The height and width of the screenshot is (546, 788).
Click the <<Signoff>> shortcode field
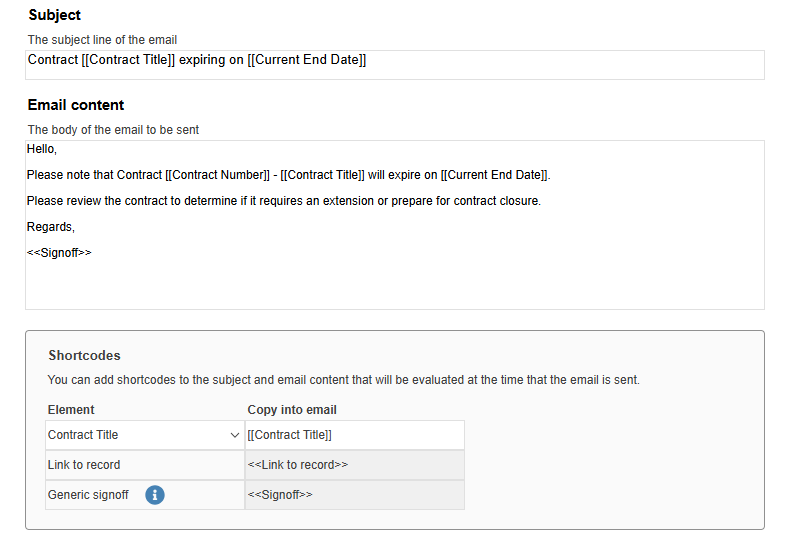pos(355,495)
